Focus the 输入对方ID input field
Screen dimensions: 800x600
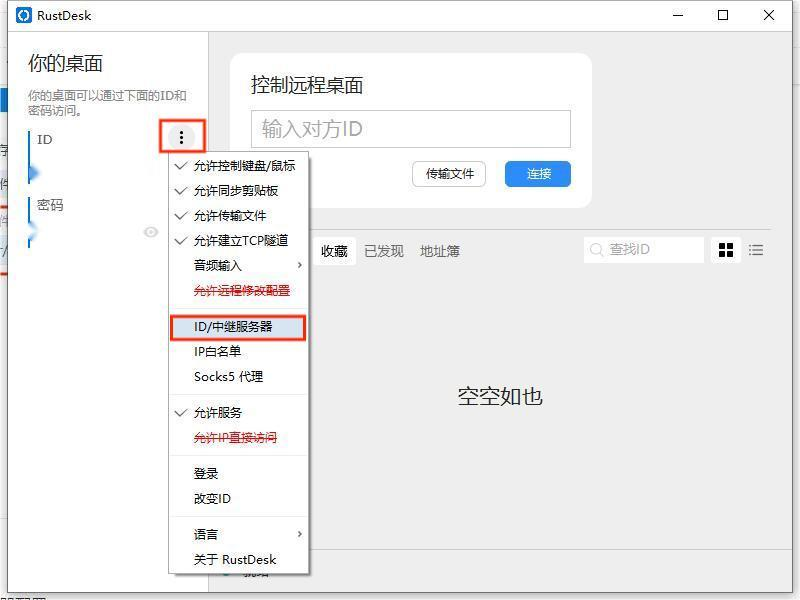click(x=411, y=129)
